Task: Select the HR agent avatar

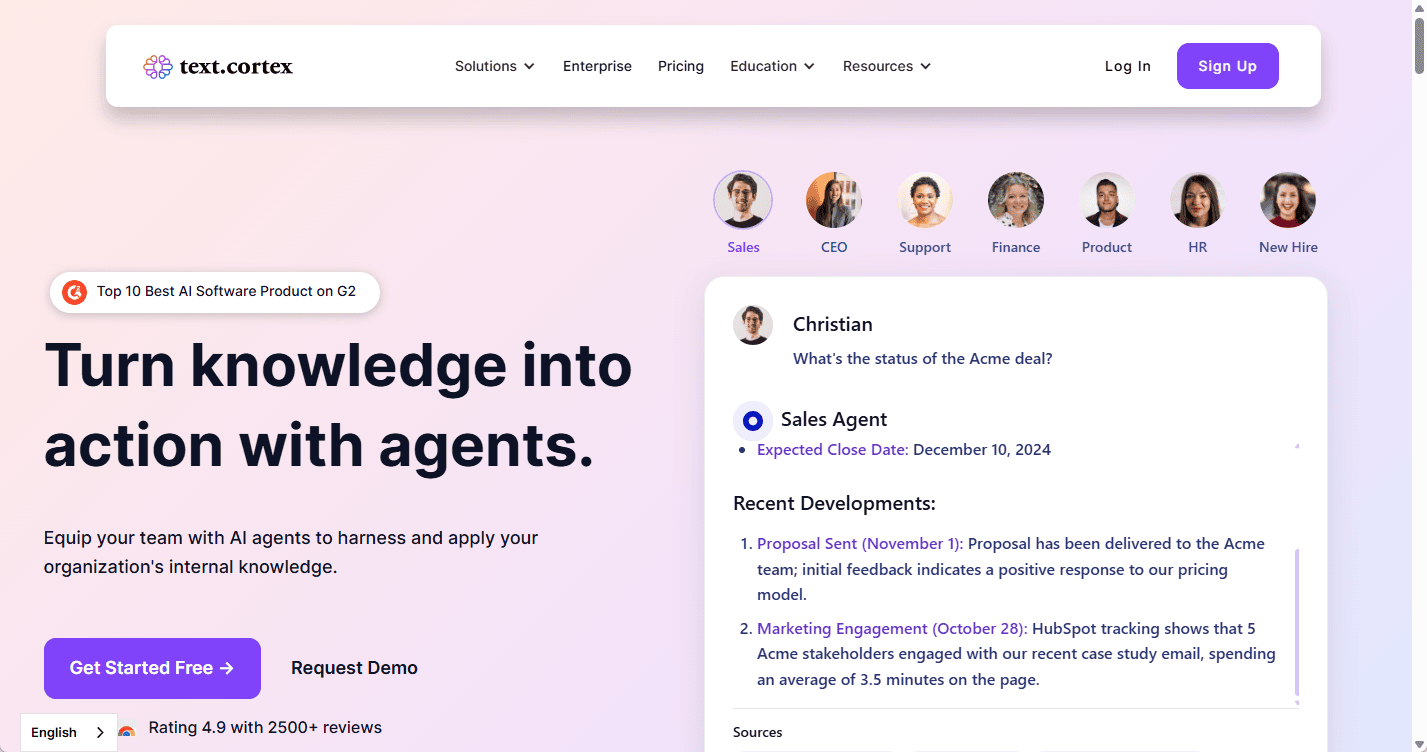Action: click(1197, 200)
